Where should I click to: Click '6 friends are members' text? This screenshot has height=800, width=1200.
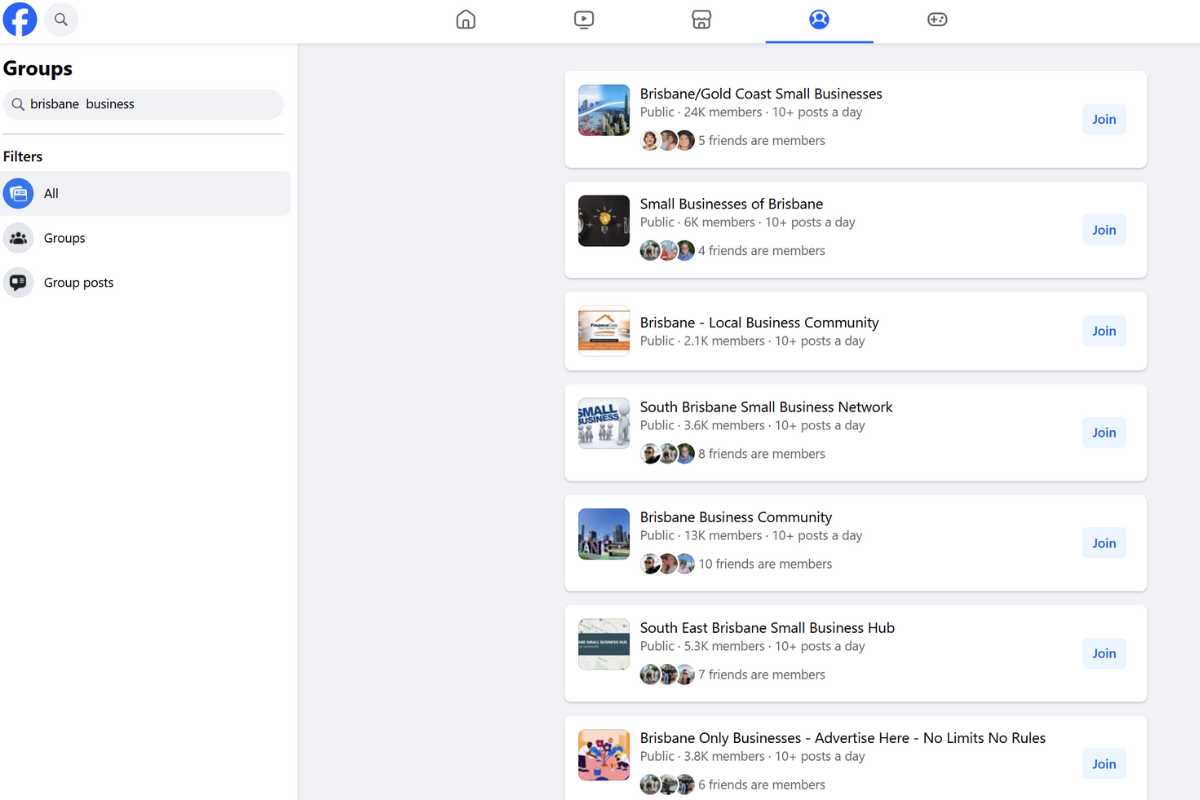pyautogui.click(x=761, y=785)
